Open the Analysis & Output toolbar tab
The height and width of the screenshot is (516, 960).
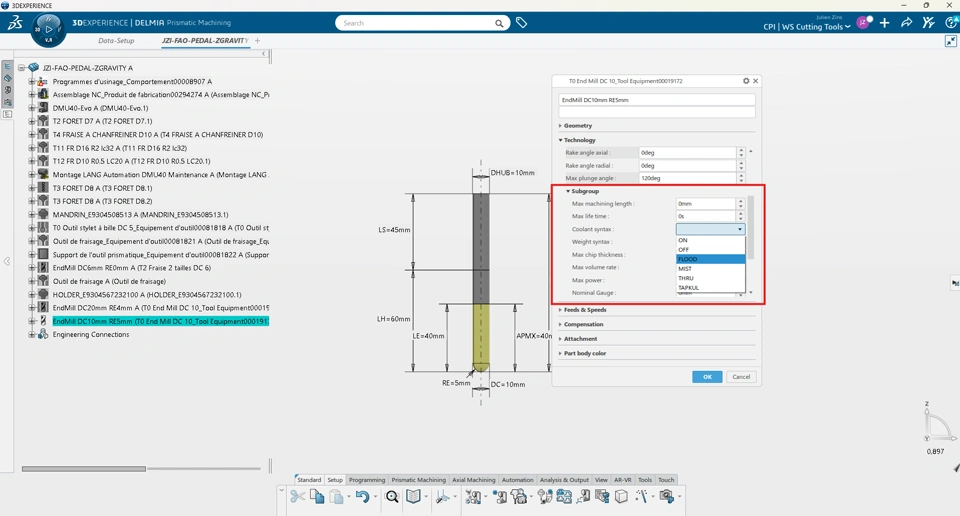(x=564, y=480)
